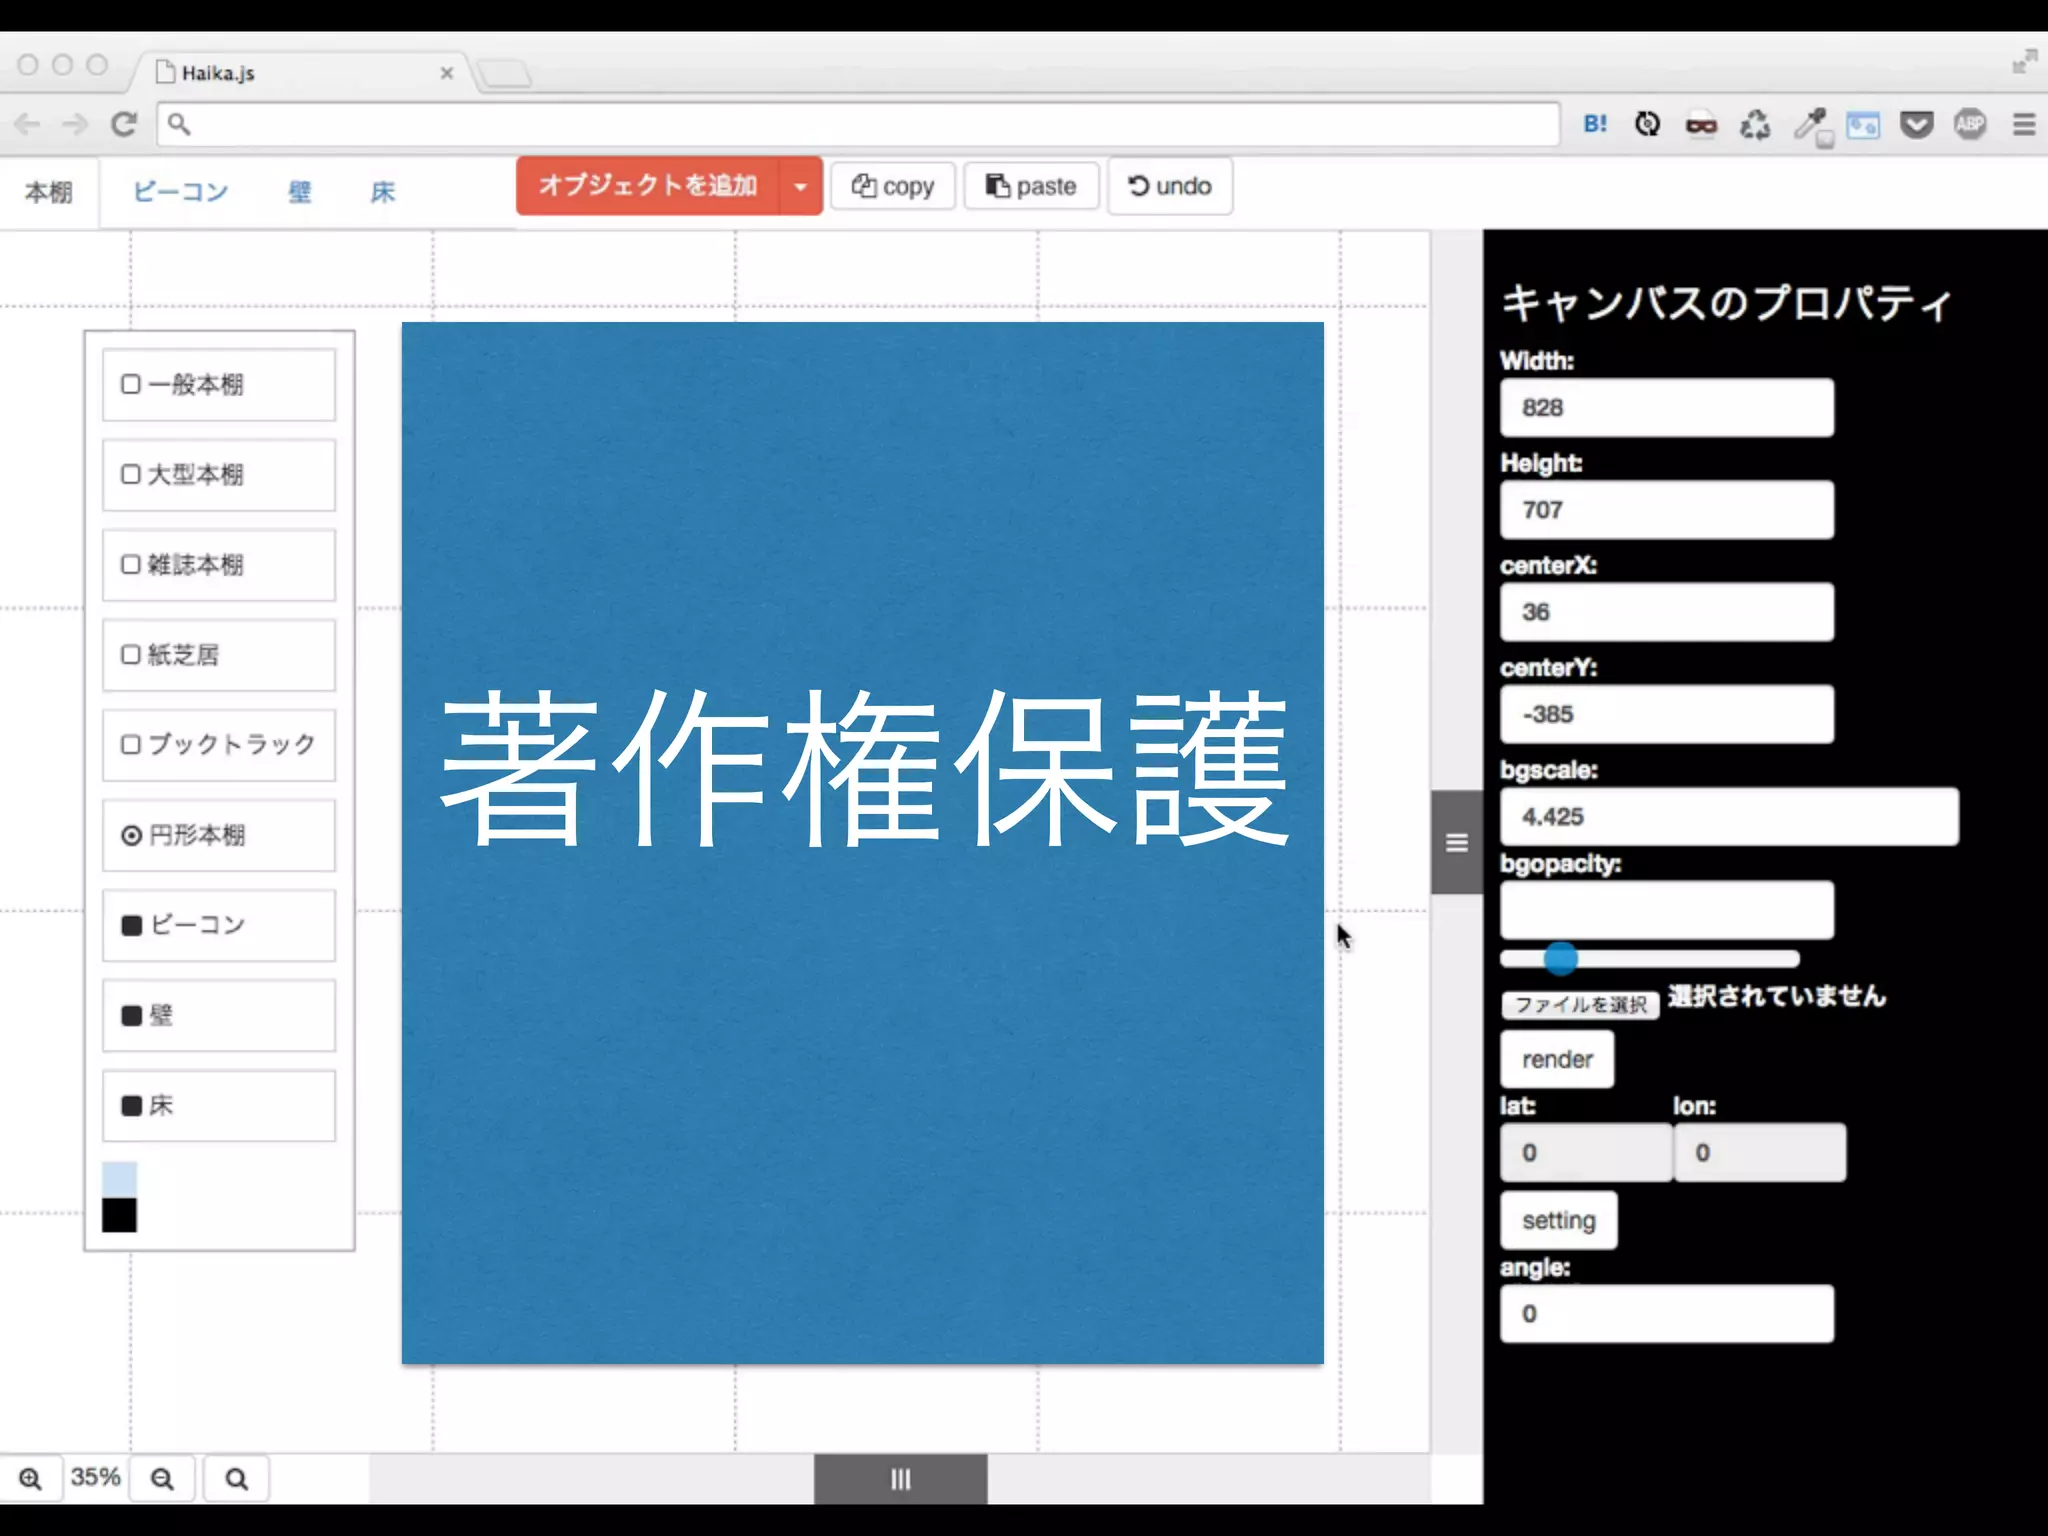
Task: Open the Adblock Plus extension icon
Action: 1970,124
